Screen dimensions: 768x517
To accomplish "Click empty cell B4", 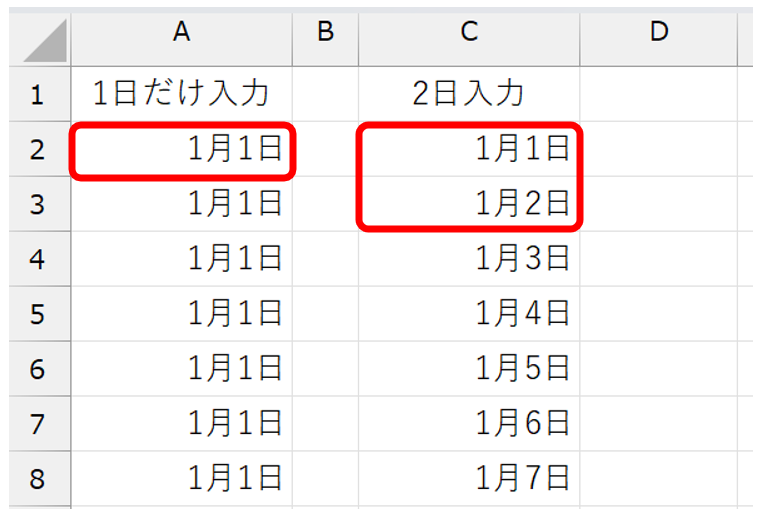I will coord(325,259).
